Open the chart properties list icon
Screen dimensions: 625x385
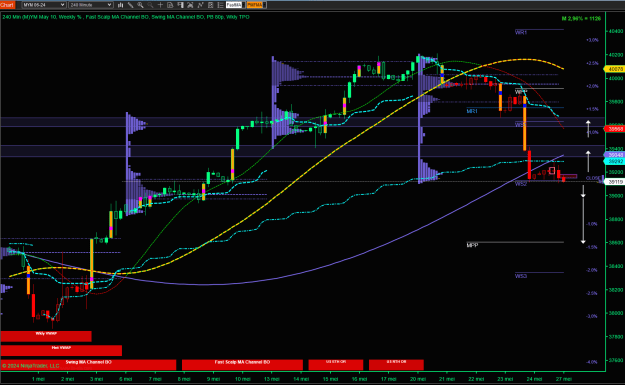(220, 5)
